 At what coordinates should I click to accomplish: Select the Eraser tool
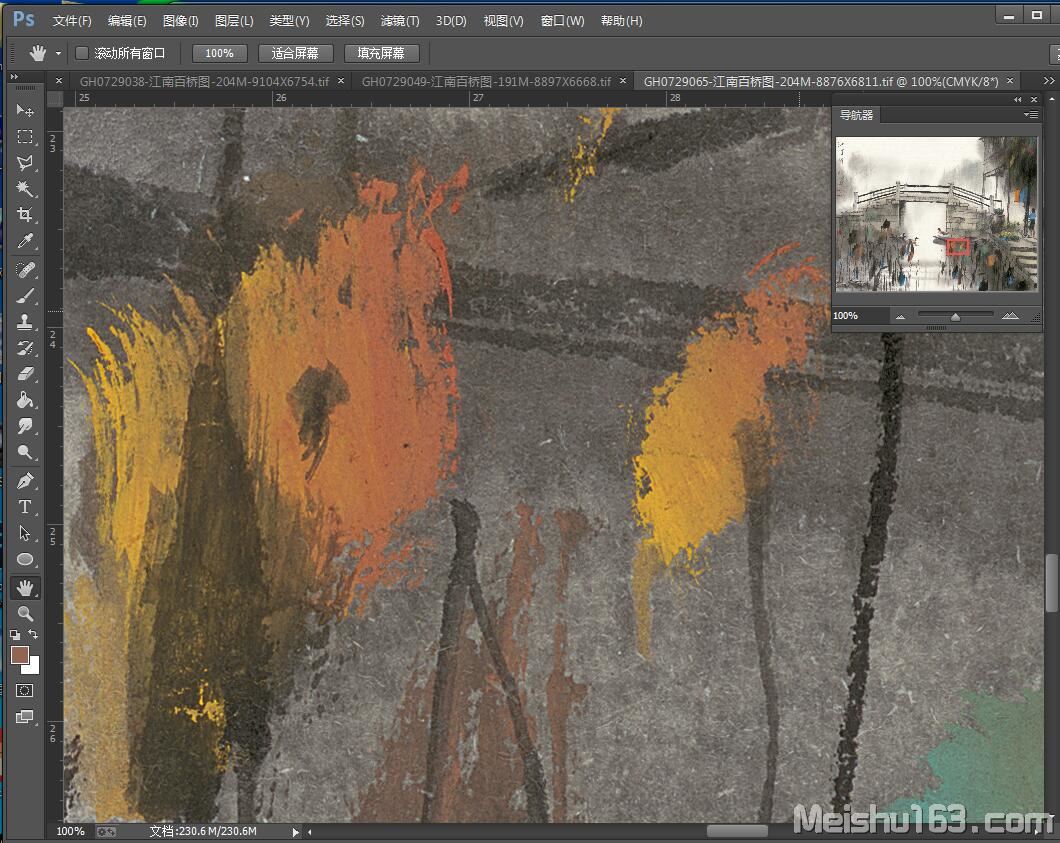pos(25,374)
